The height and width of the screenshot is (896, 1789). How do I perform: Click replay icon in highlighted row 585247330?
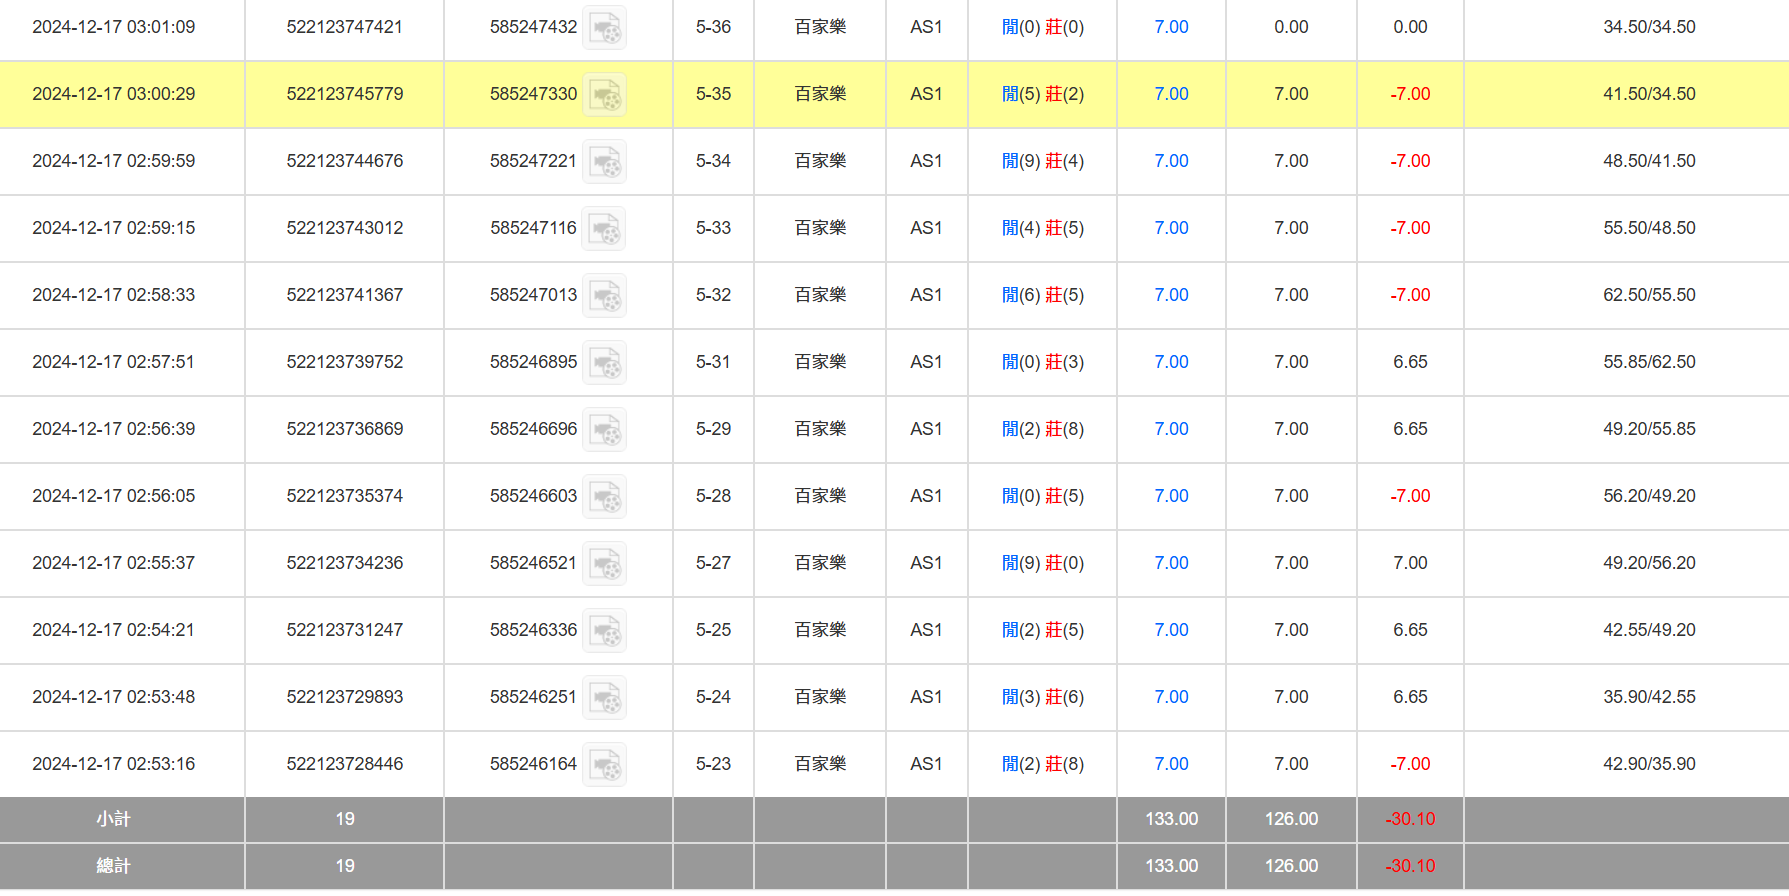(604, 95)
